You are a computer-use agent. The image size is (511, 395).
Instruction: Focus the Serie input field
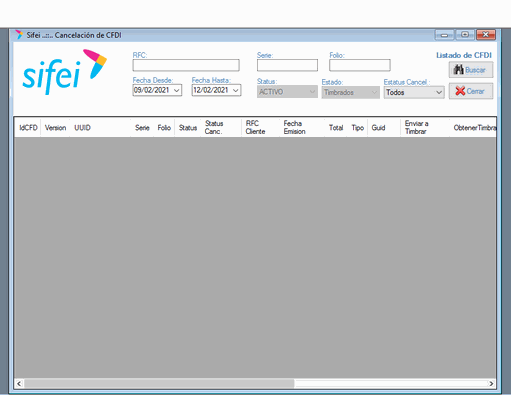tap(287, 65)
